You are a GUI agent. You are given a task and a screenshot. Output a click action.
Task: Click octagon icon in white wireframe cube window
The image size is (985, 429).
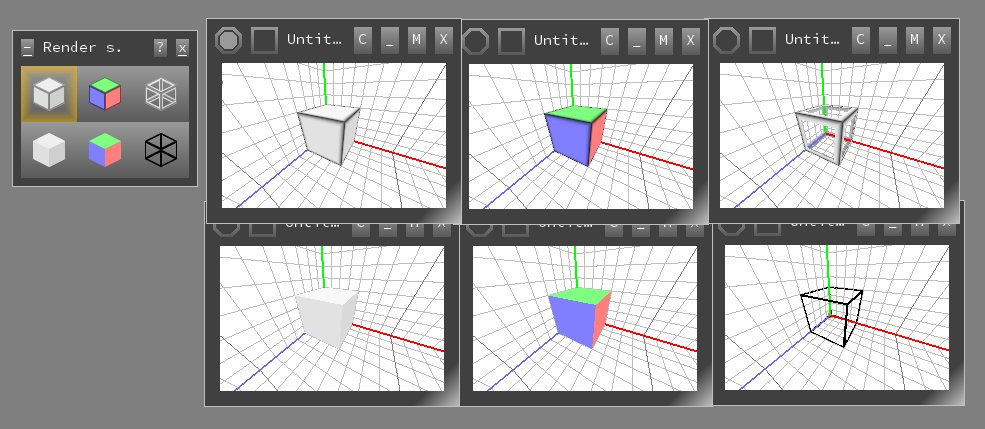[727, 40]
